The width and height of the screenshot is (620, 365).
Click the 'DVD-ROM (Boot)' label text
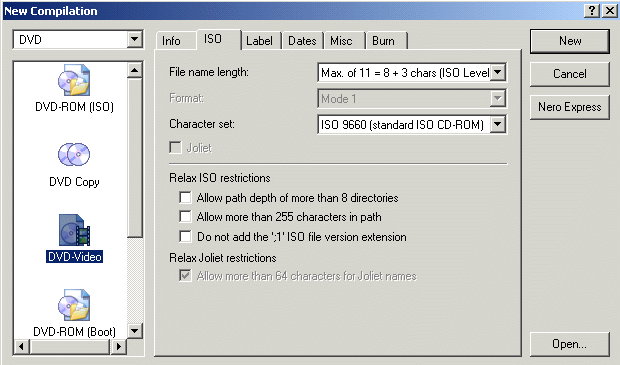[74, 331]
